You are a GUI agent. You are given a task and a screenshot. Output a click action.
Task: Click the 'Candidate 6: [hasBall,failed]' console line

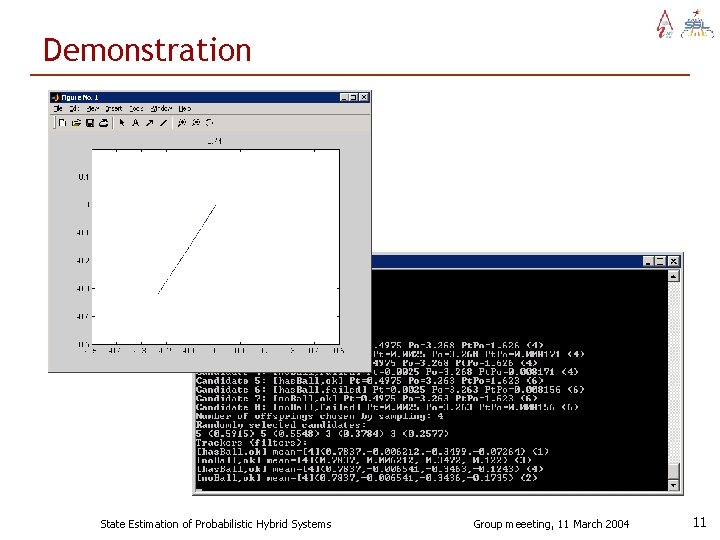click(390, 390)
